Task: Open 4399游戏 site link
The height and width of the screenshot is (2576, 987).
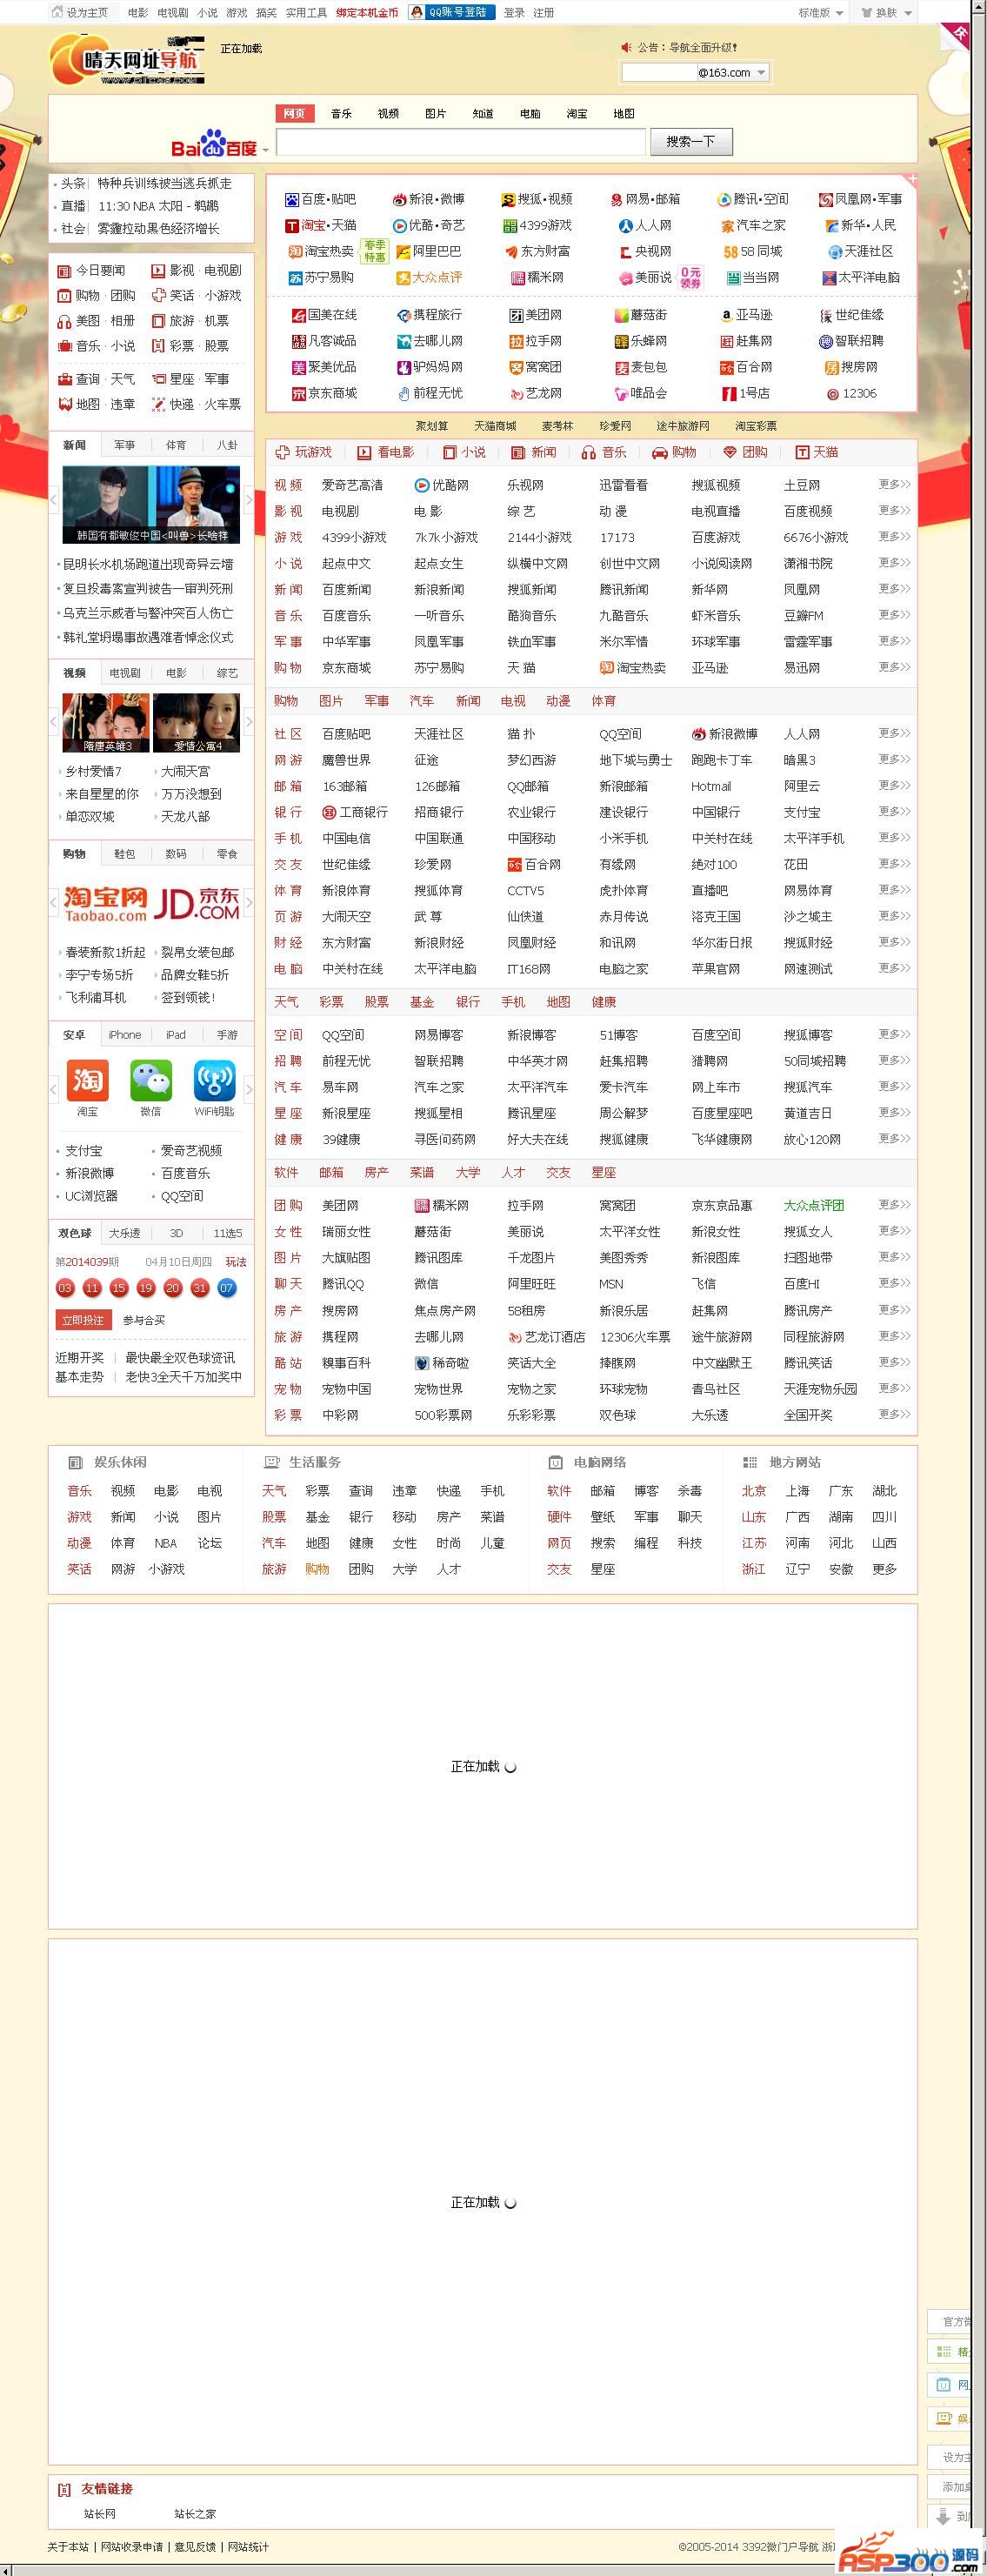Action: click(537, 225)
